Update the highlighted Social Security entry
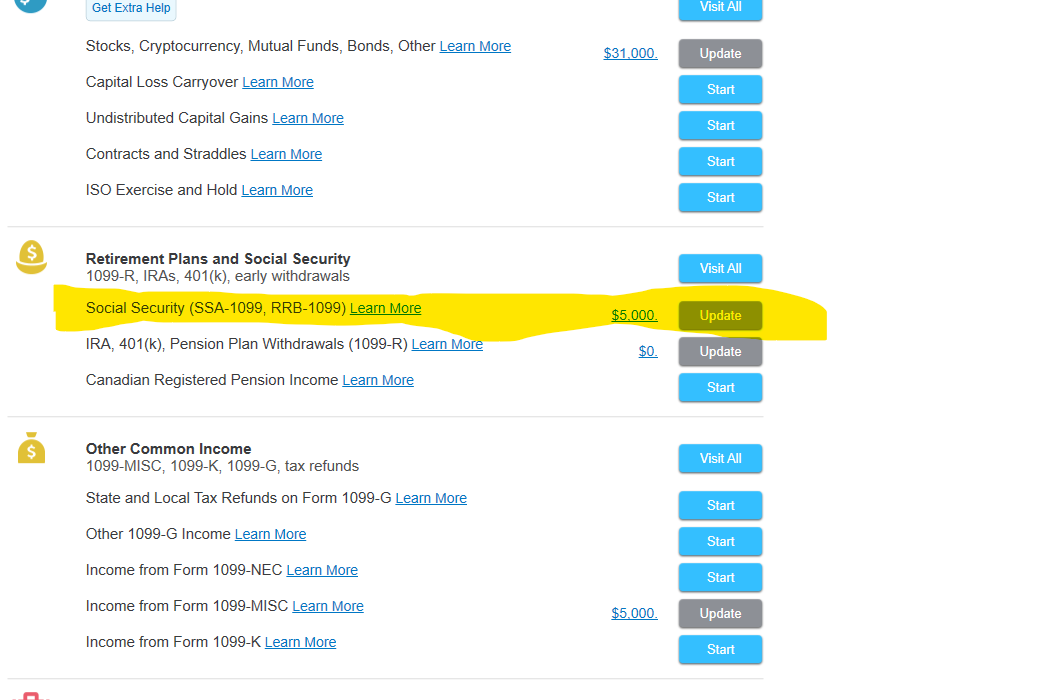The height and width of the screenshot is (700, 1057). tap(720, 316)
